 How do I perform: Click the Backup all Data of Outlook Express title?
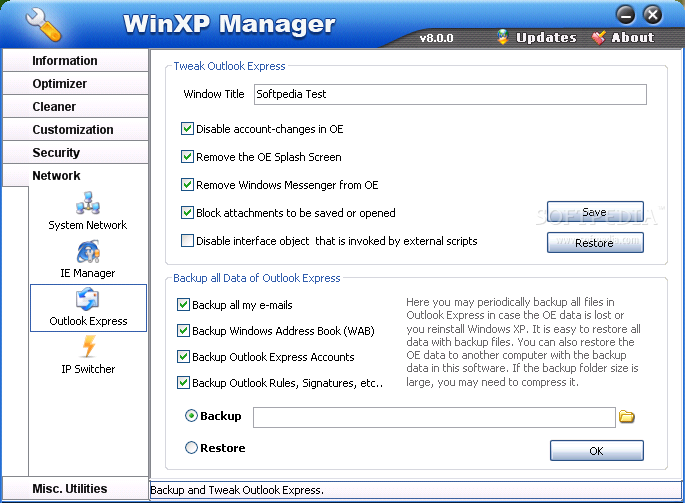click(x=256, y=278)
